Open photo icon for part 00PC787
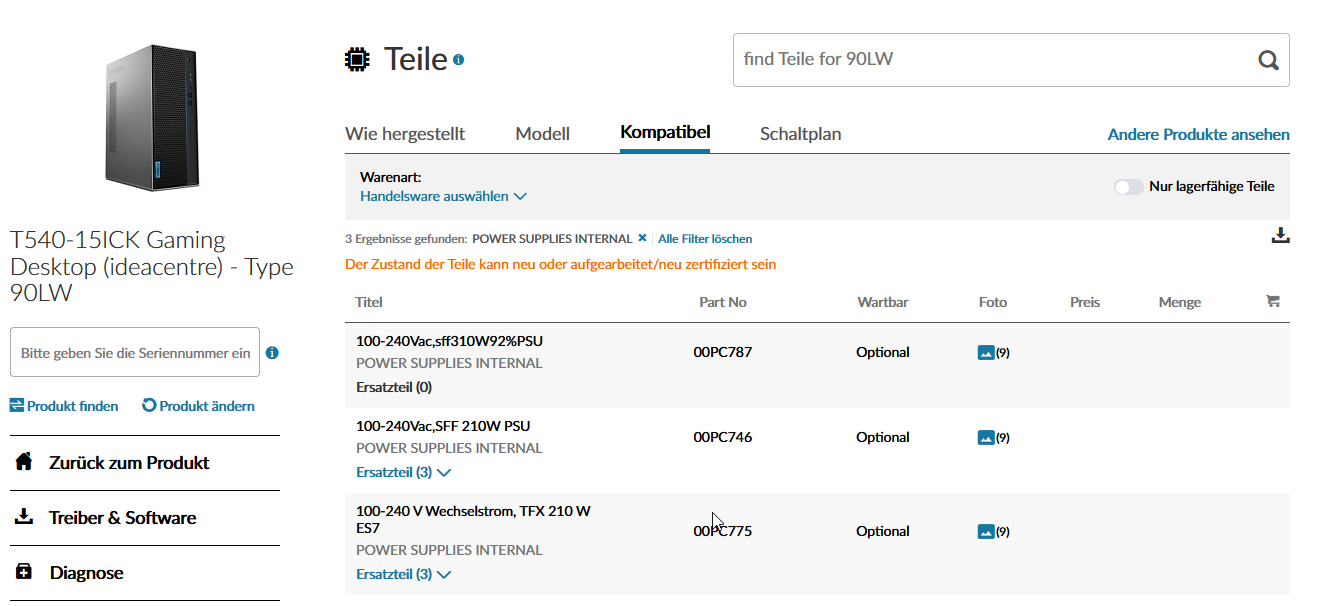Screen dimensions: 1335x606 pyautogui.click(x=986, y=352)
